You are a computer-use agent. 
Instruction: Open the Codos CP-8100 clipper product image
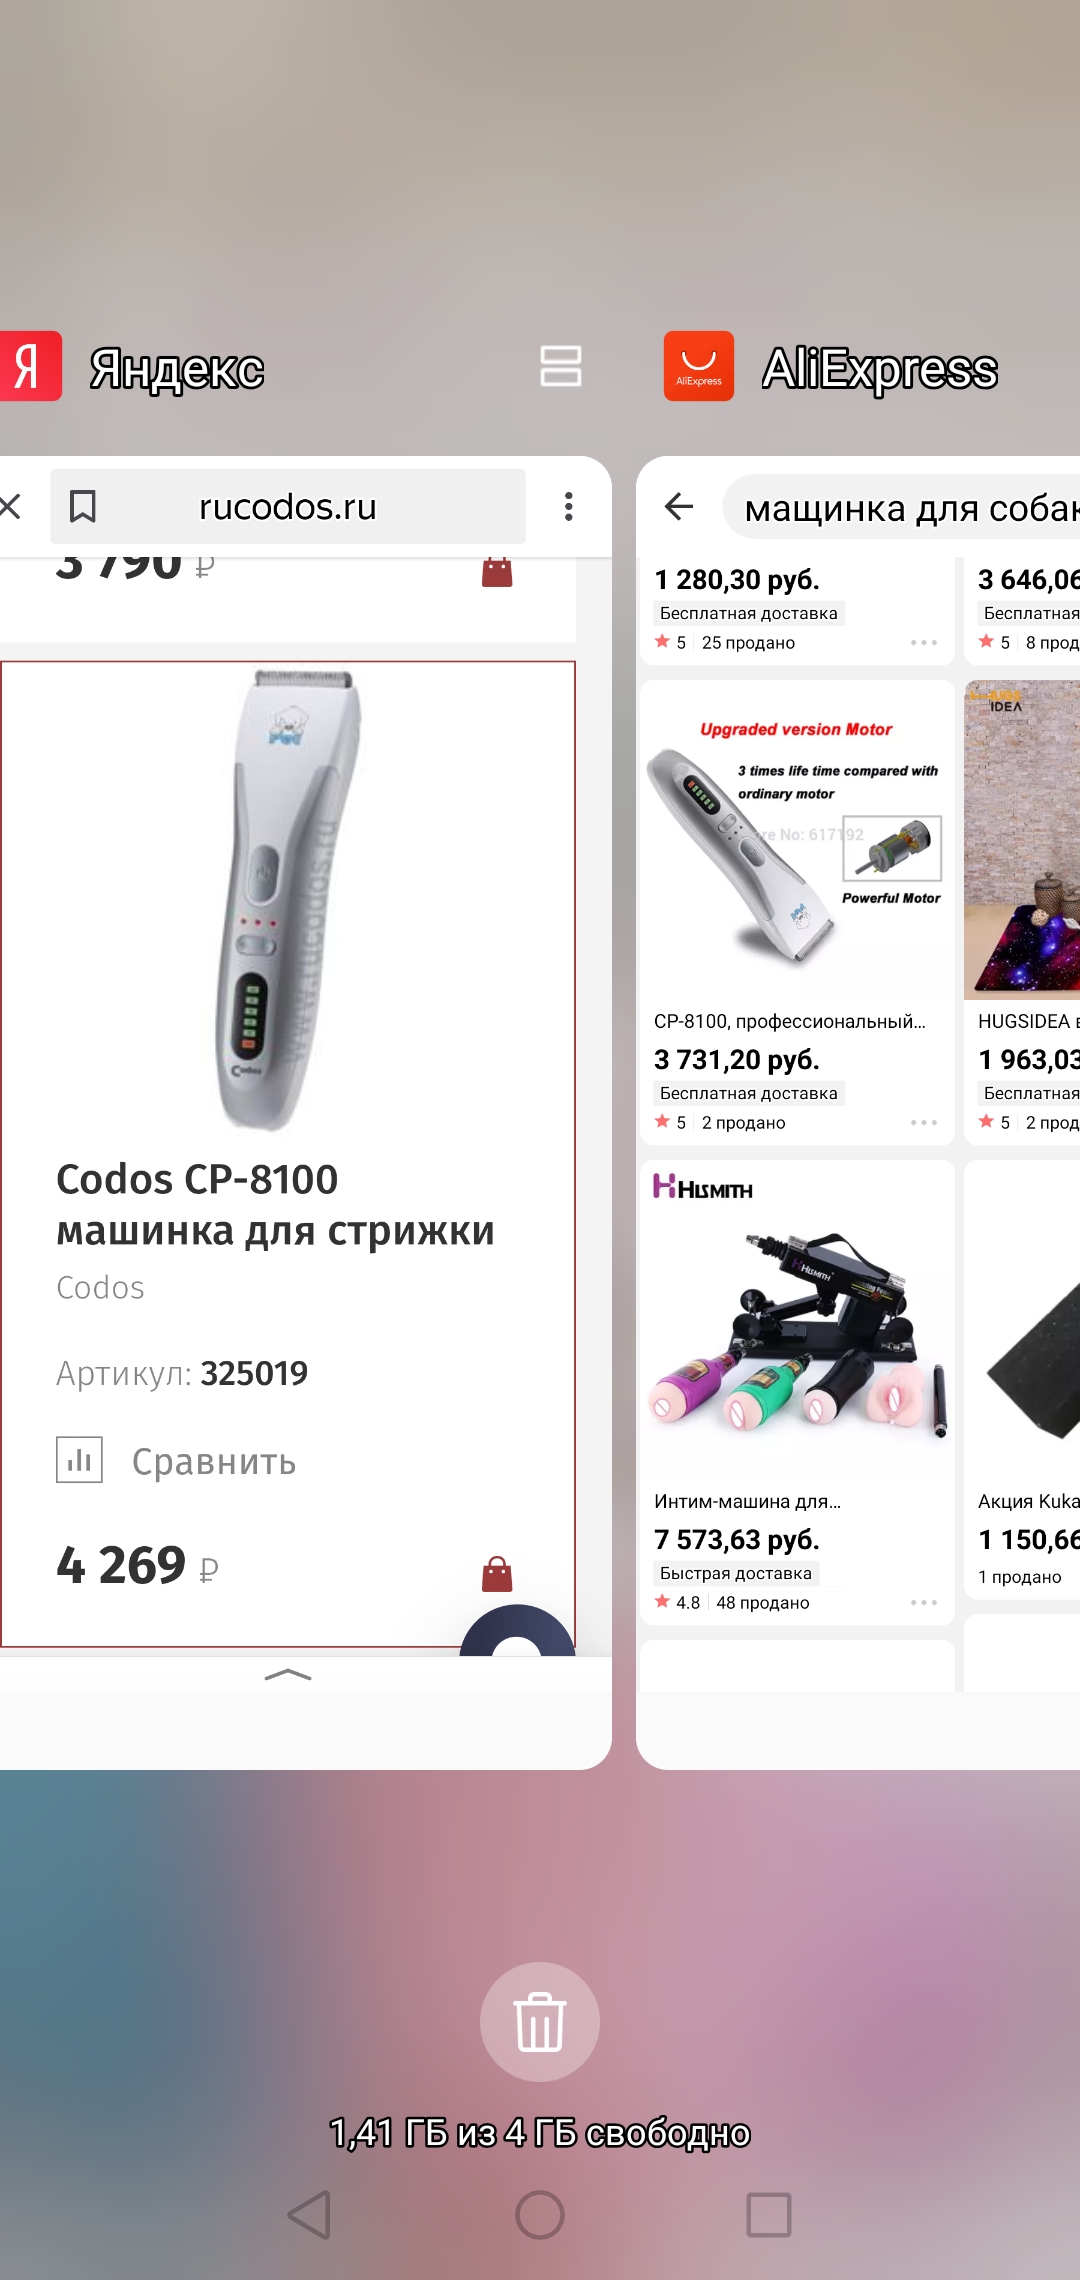point(288,900)
